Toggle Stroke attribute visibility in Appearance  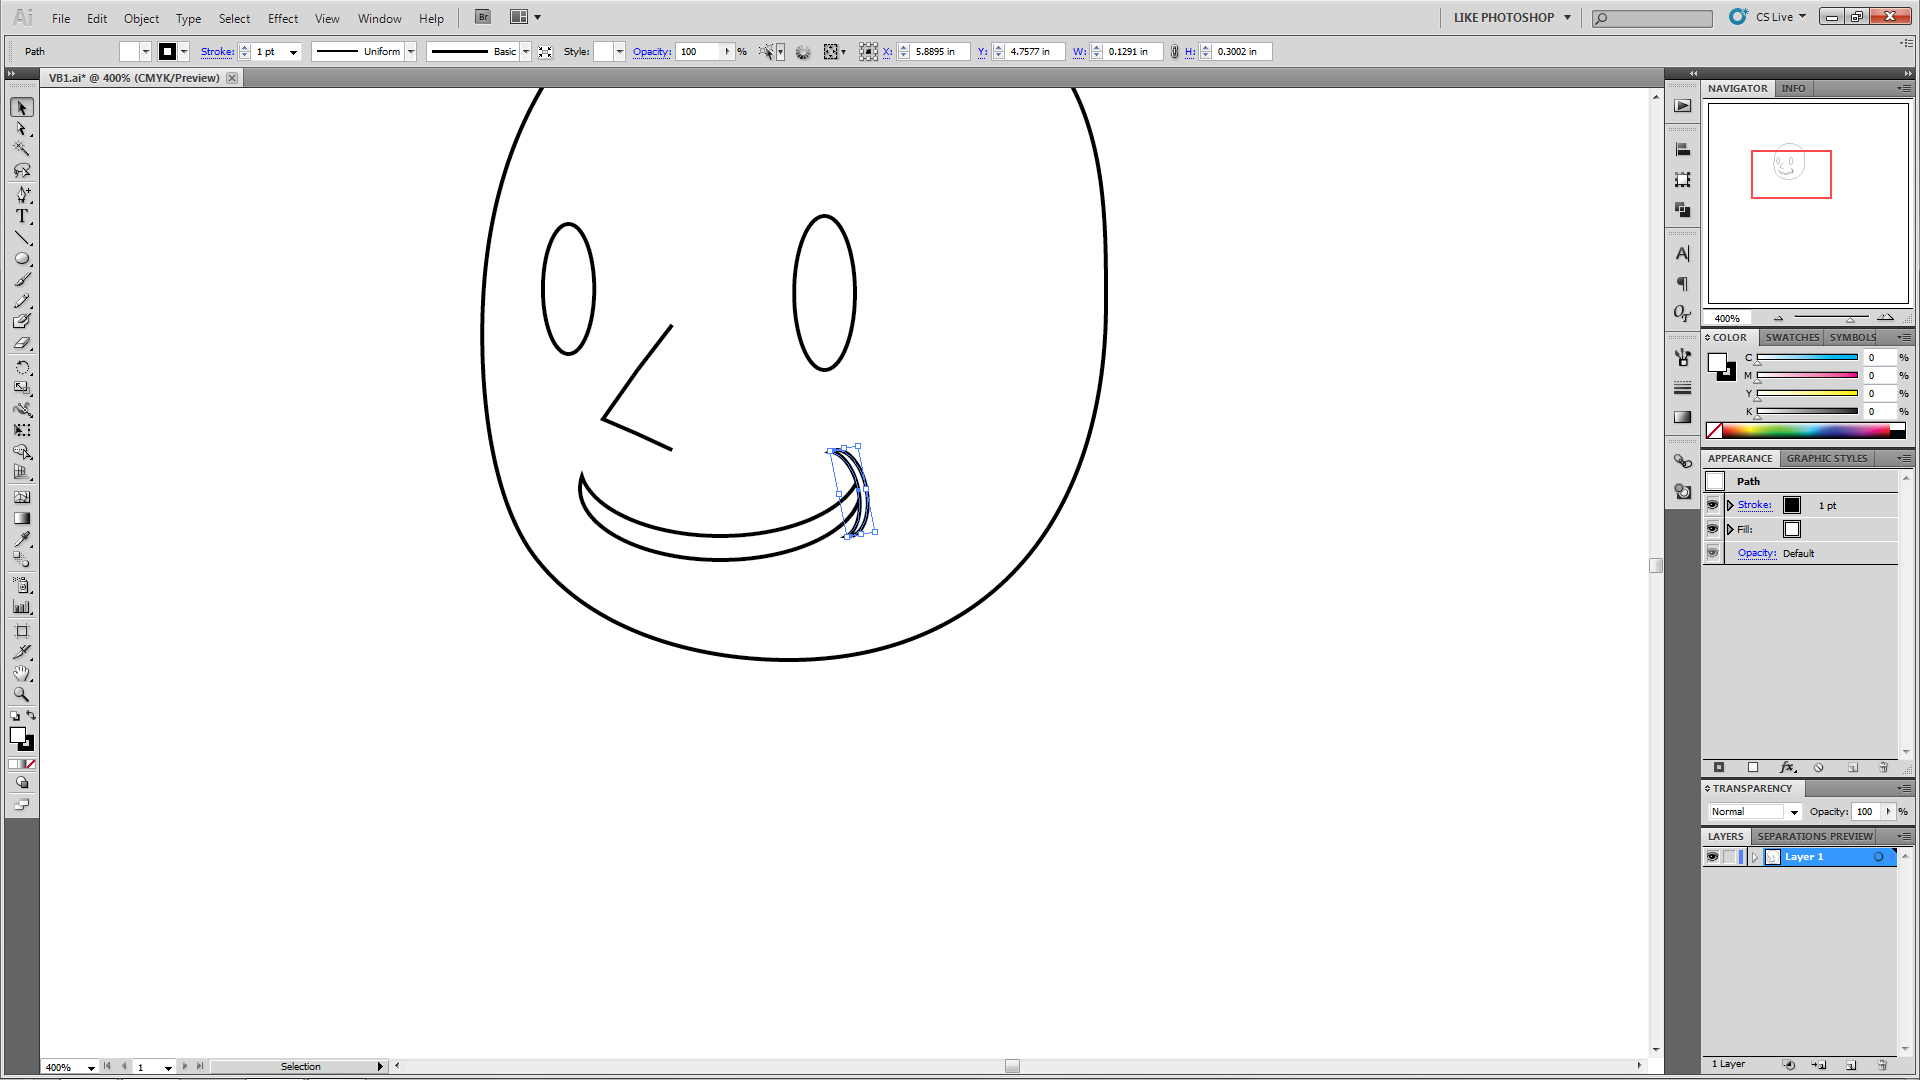[1712, 505]
